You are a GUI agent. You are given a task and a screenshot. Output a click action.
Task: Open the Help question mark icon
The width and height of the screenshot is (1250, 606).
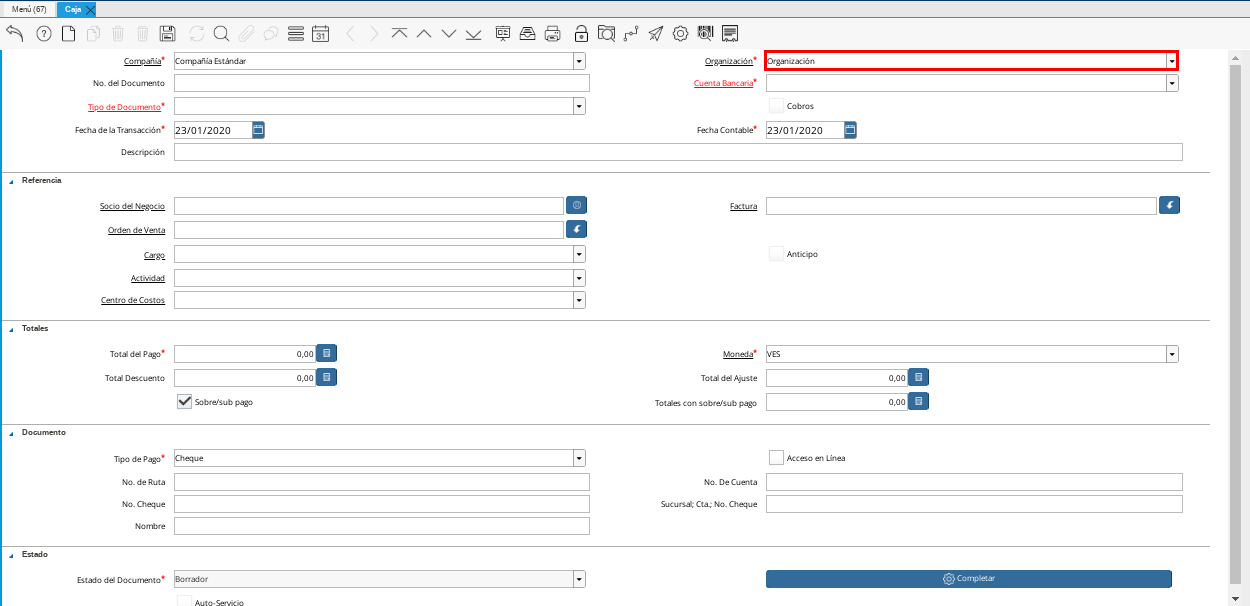pos(43,33)
